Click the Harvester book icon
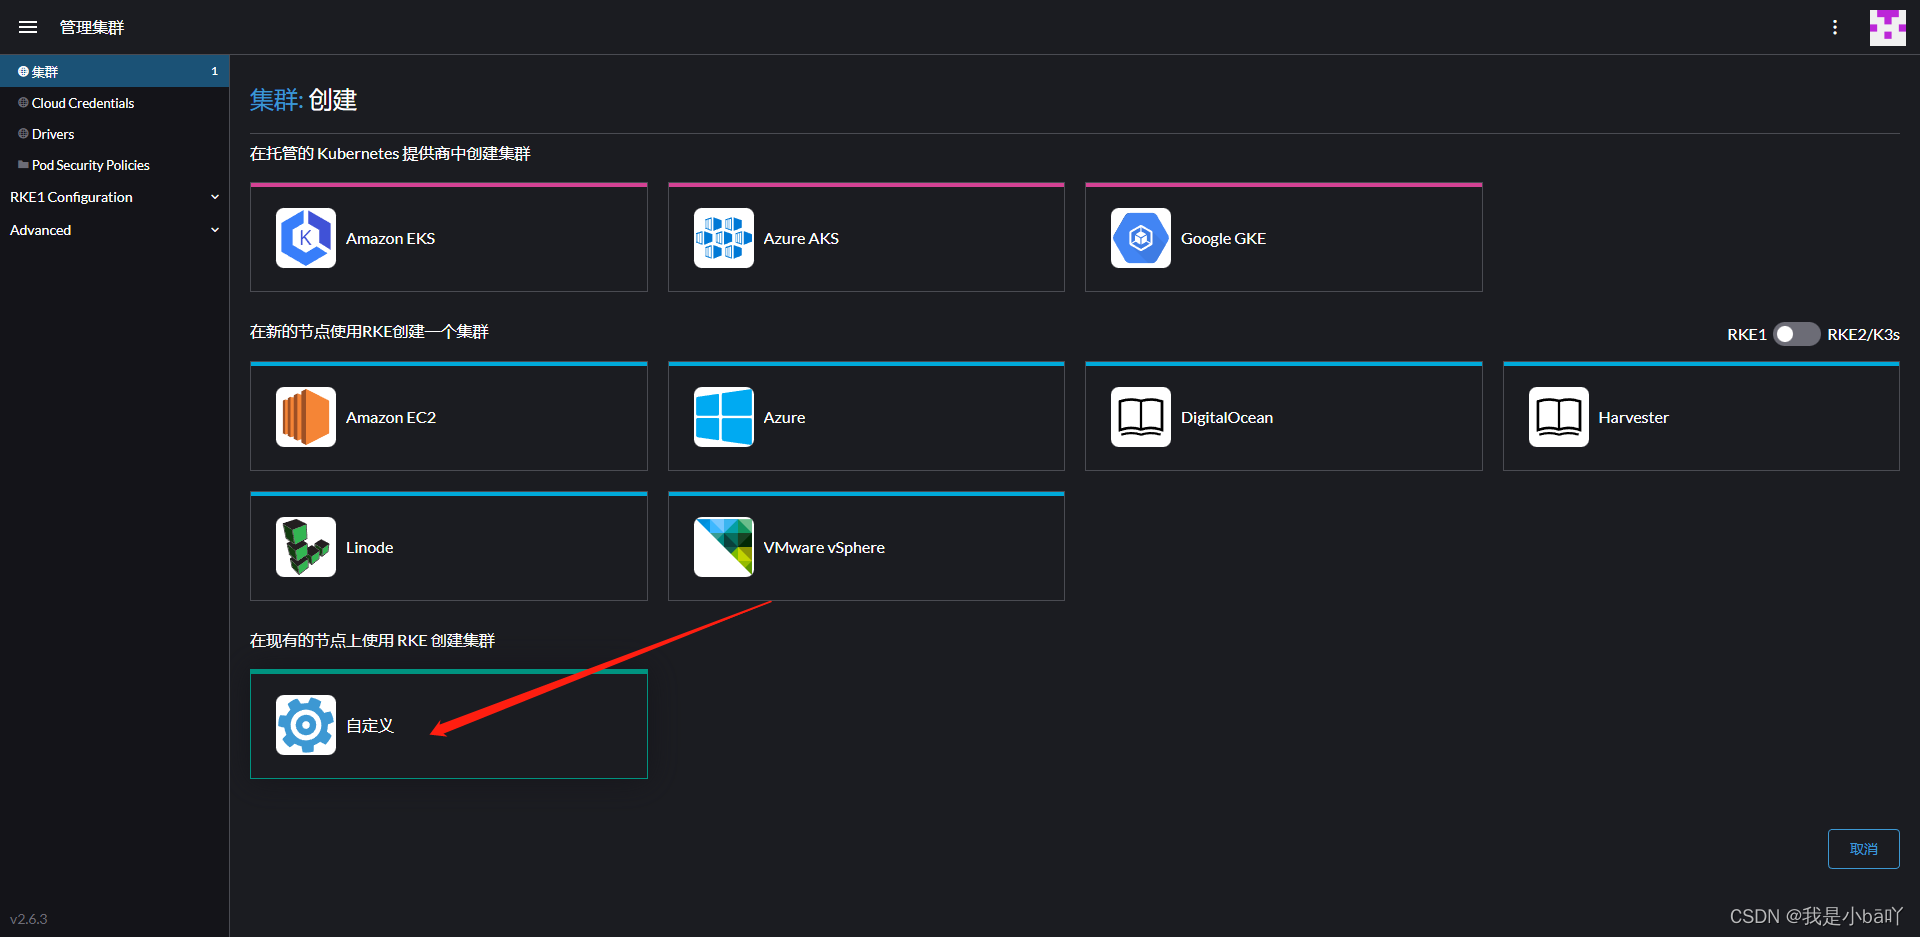This screenshot has width=1920, height=937. click(x=1559, y=417)
